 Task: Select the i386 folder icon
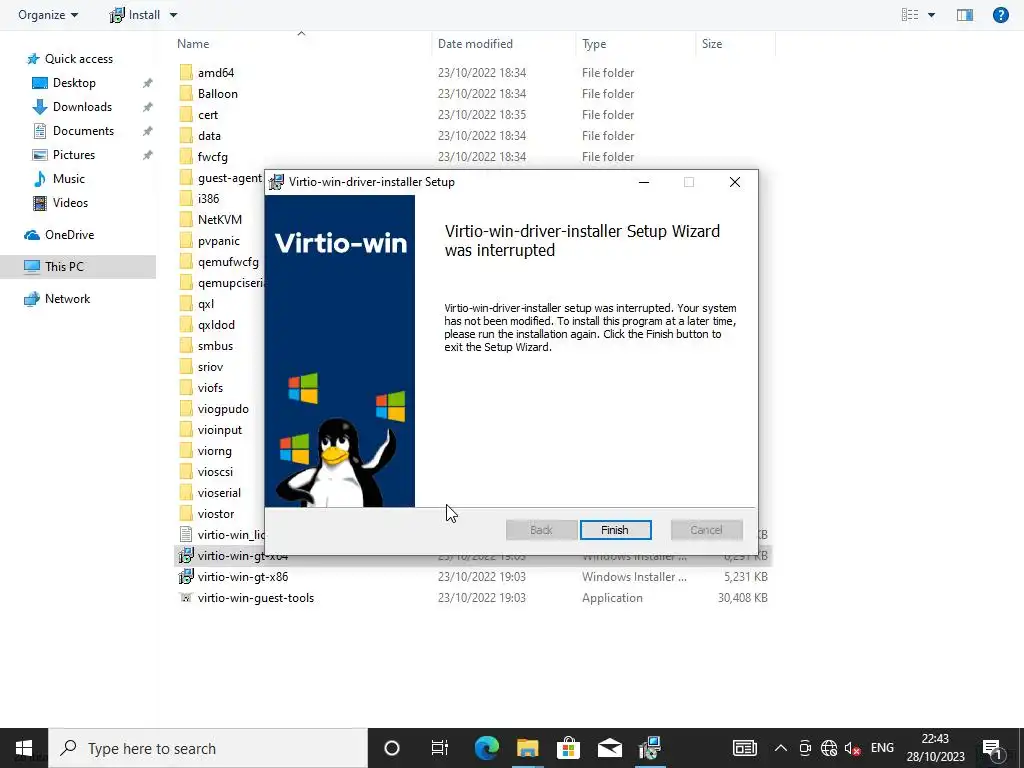[x=186, y=199]
